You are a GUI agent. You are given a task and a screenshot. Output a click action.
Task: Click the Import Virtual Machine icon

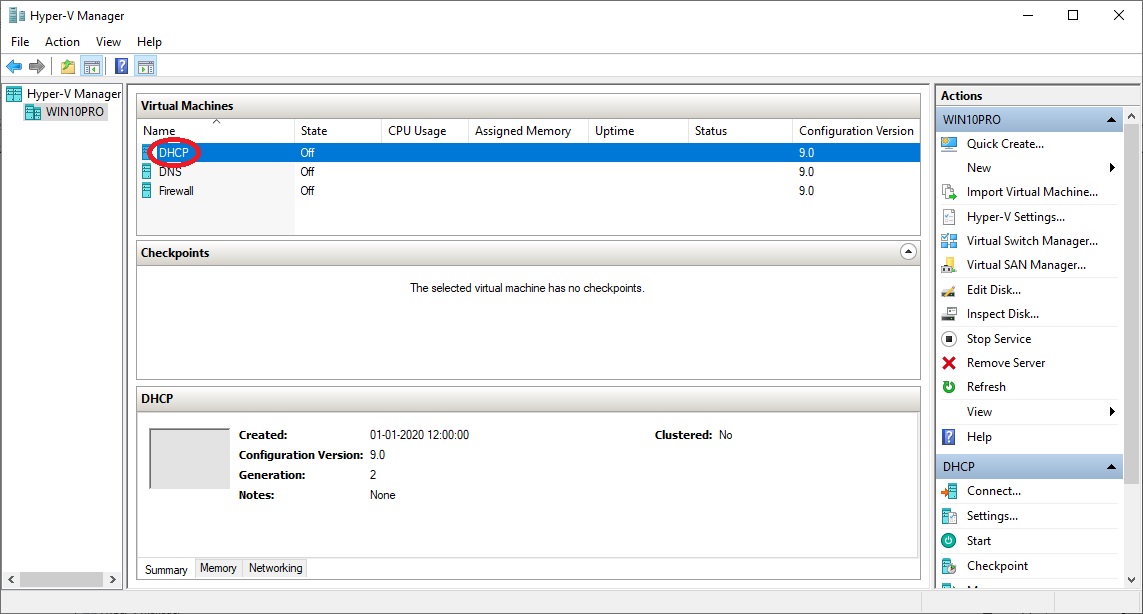tap(949, 192)
